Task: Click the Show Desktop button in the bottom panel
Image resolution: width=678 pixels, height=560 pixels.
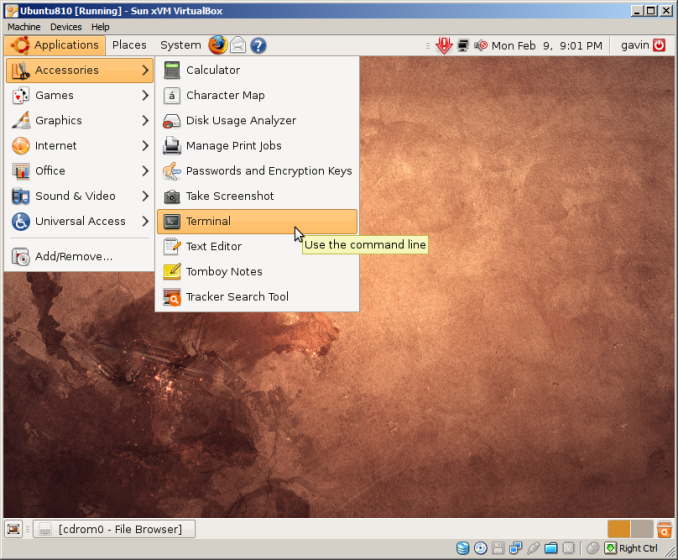Action: [x=13, y=528]
